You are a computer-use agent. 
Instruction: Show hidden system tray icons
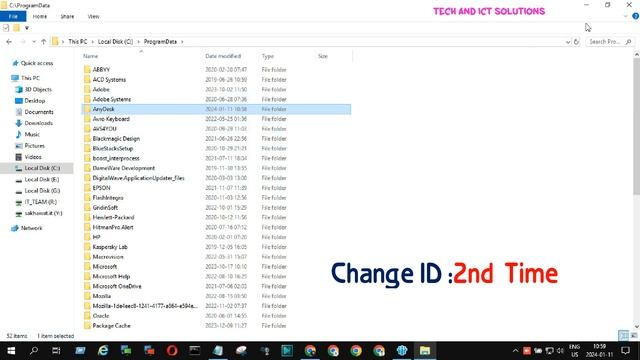click(x=516, y=351)
